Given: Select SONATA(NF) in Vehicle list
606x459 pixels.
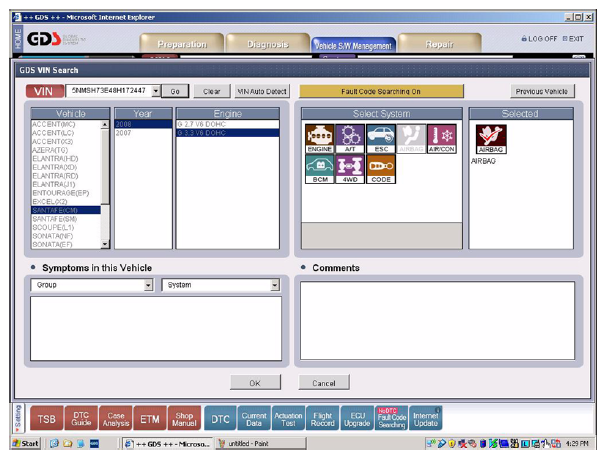Looking at the screenshot, I should pos(66,236).
